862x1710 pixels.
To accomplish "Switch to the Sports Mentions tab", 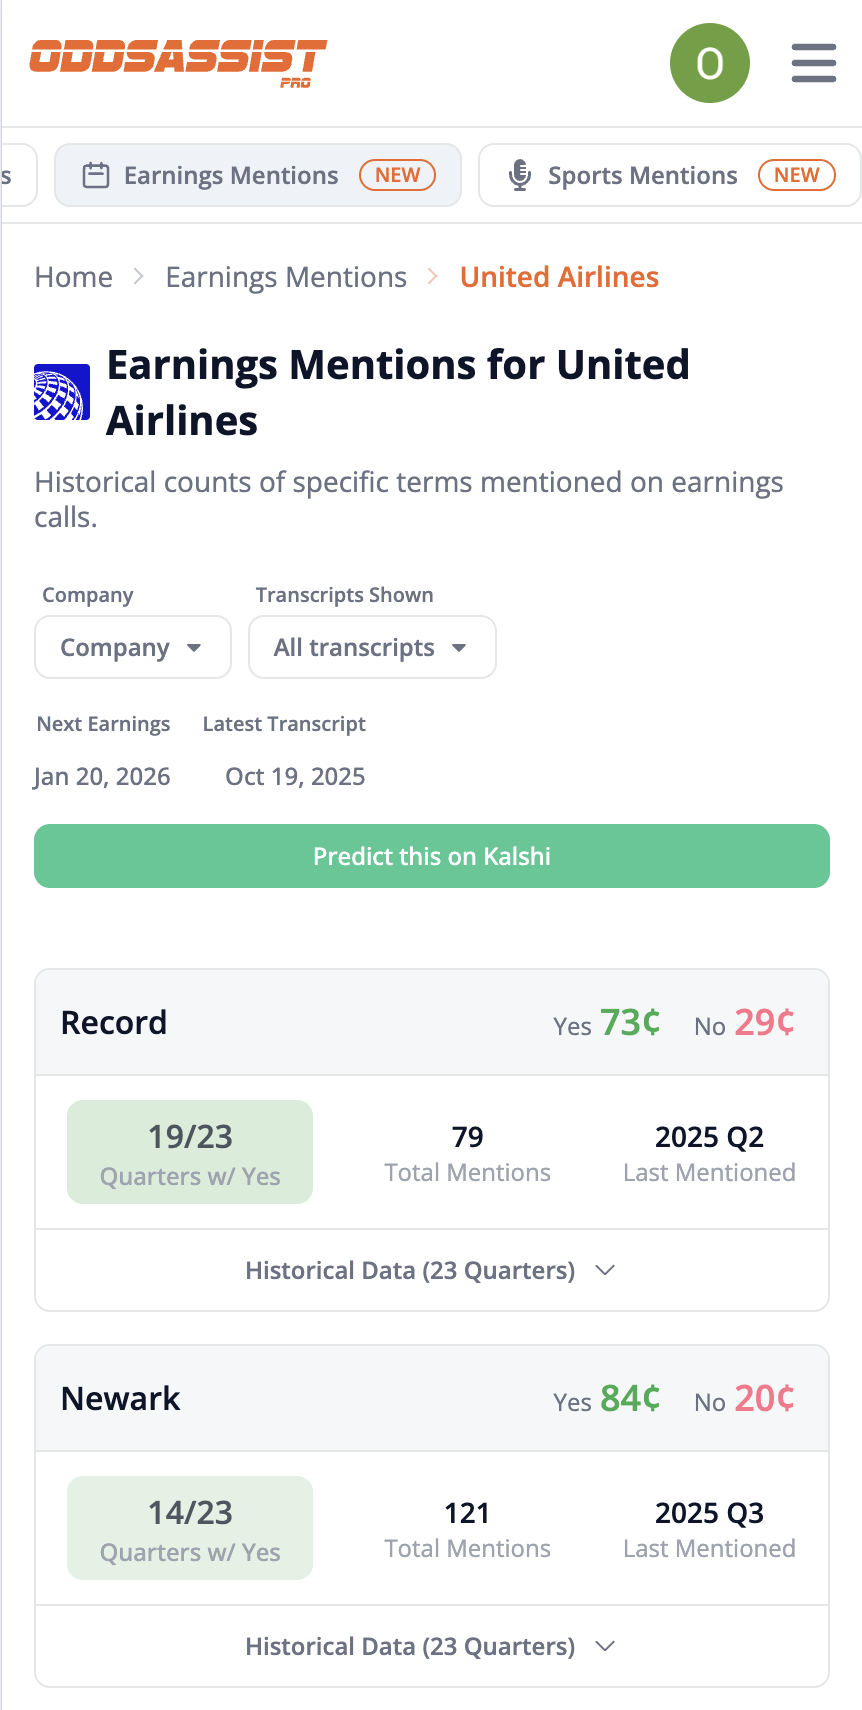I will (642, 174).
